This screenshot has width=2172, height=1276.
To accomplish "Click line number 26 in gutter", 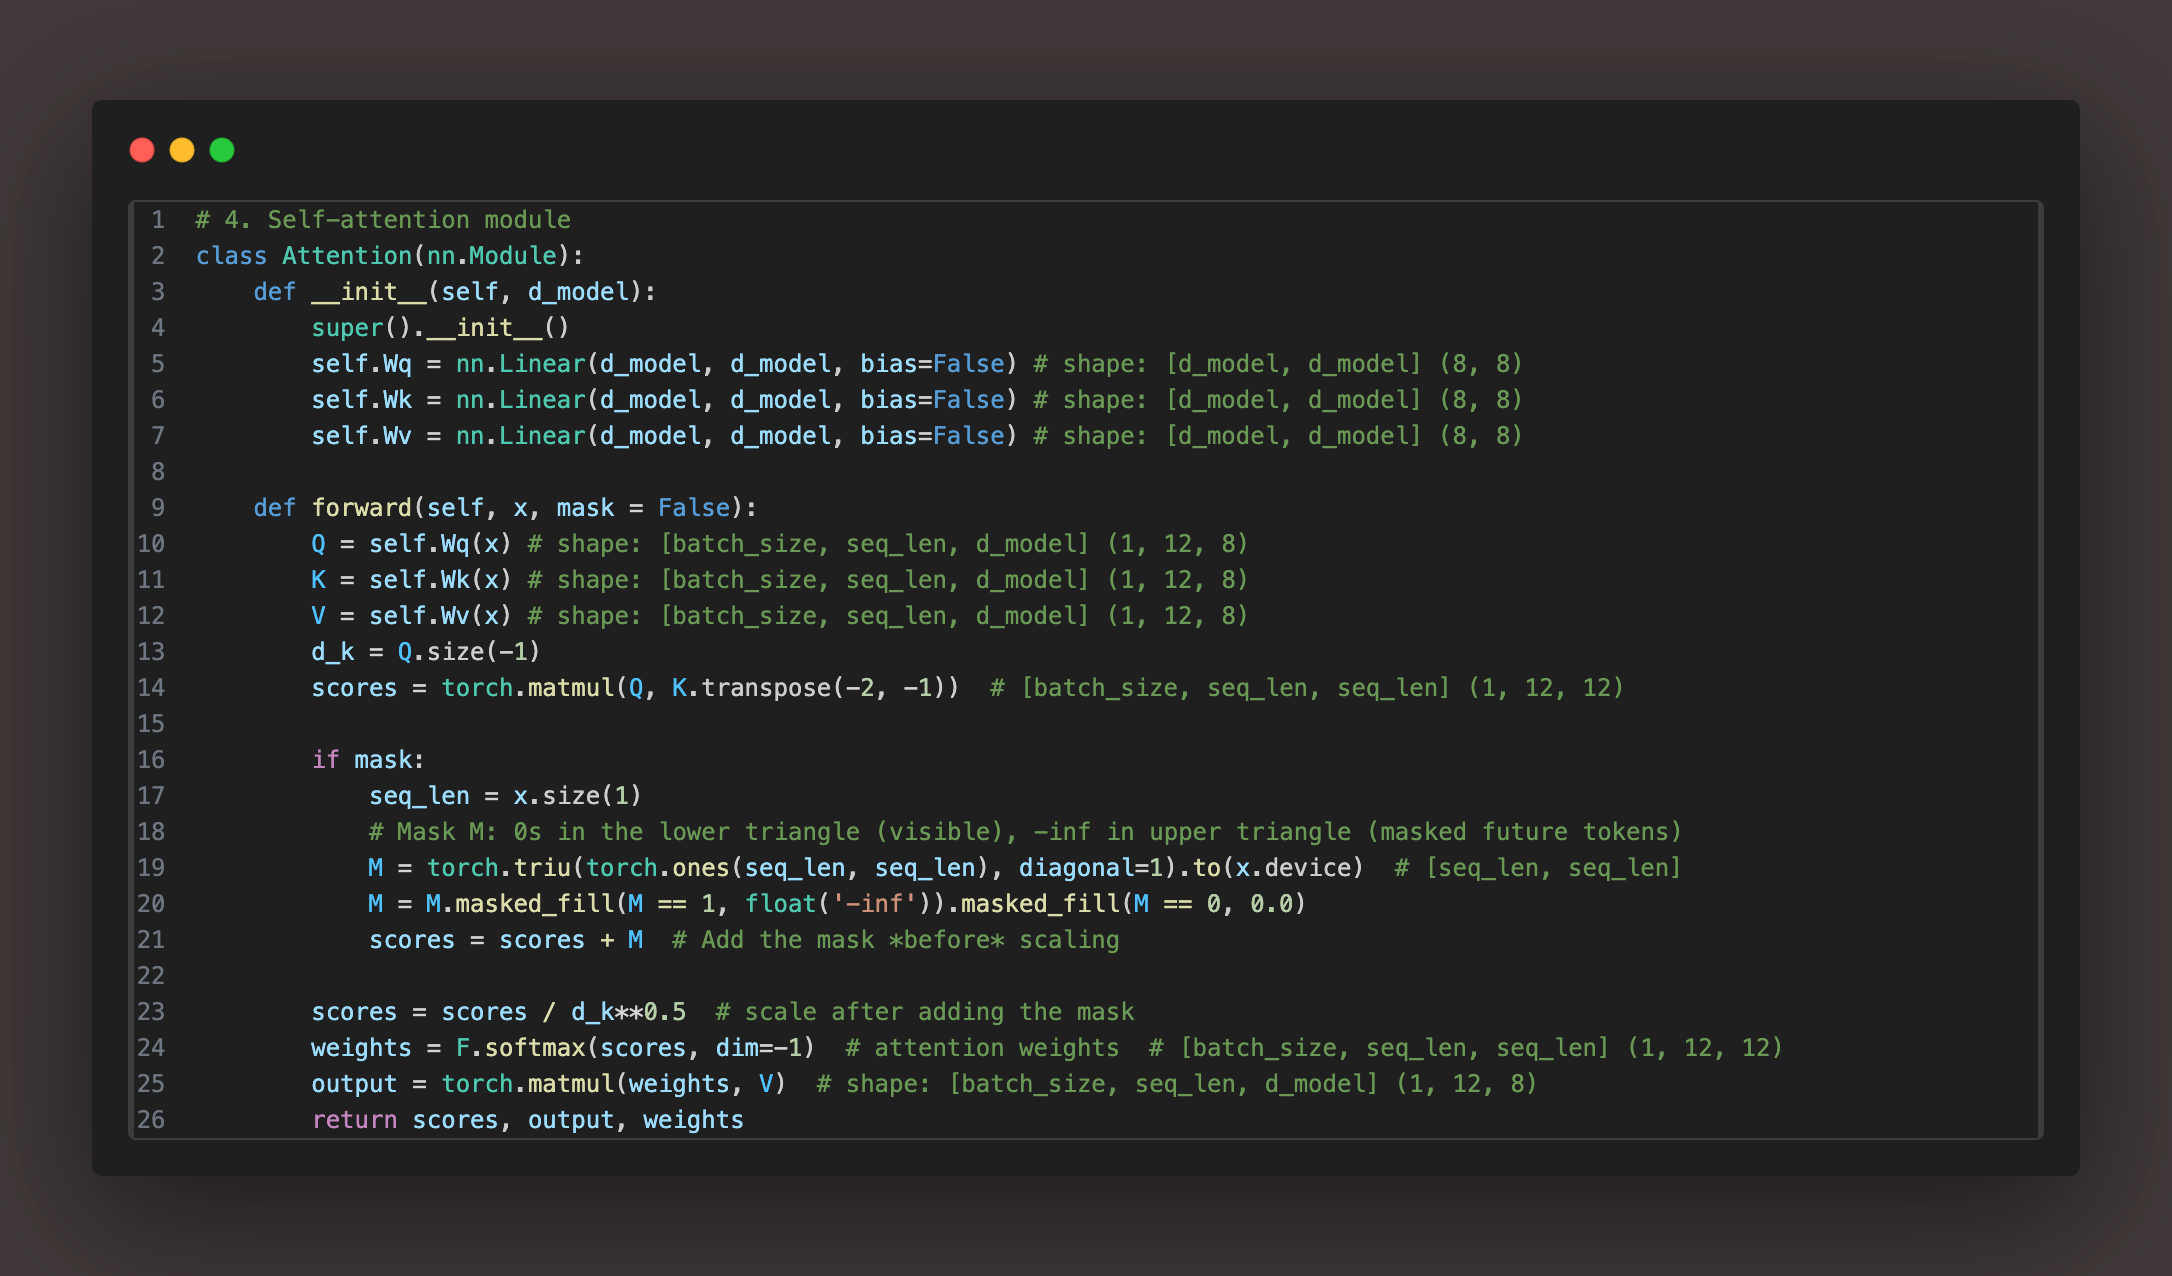I will pos(151,1120).
